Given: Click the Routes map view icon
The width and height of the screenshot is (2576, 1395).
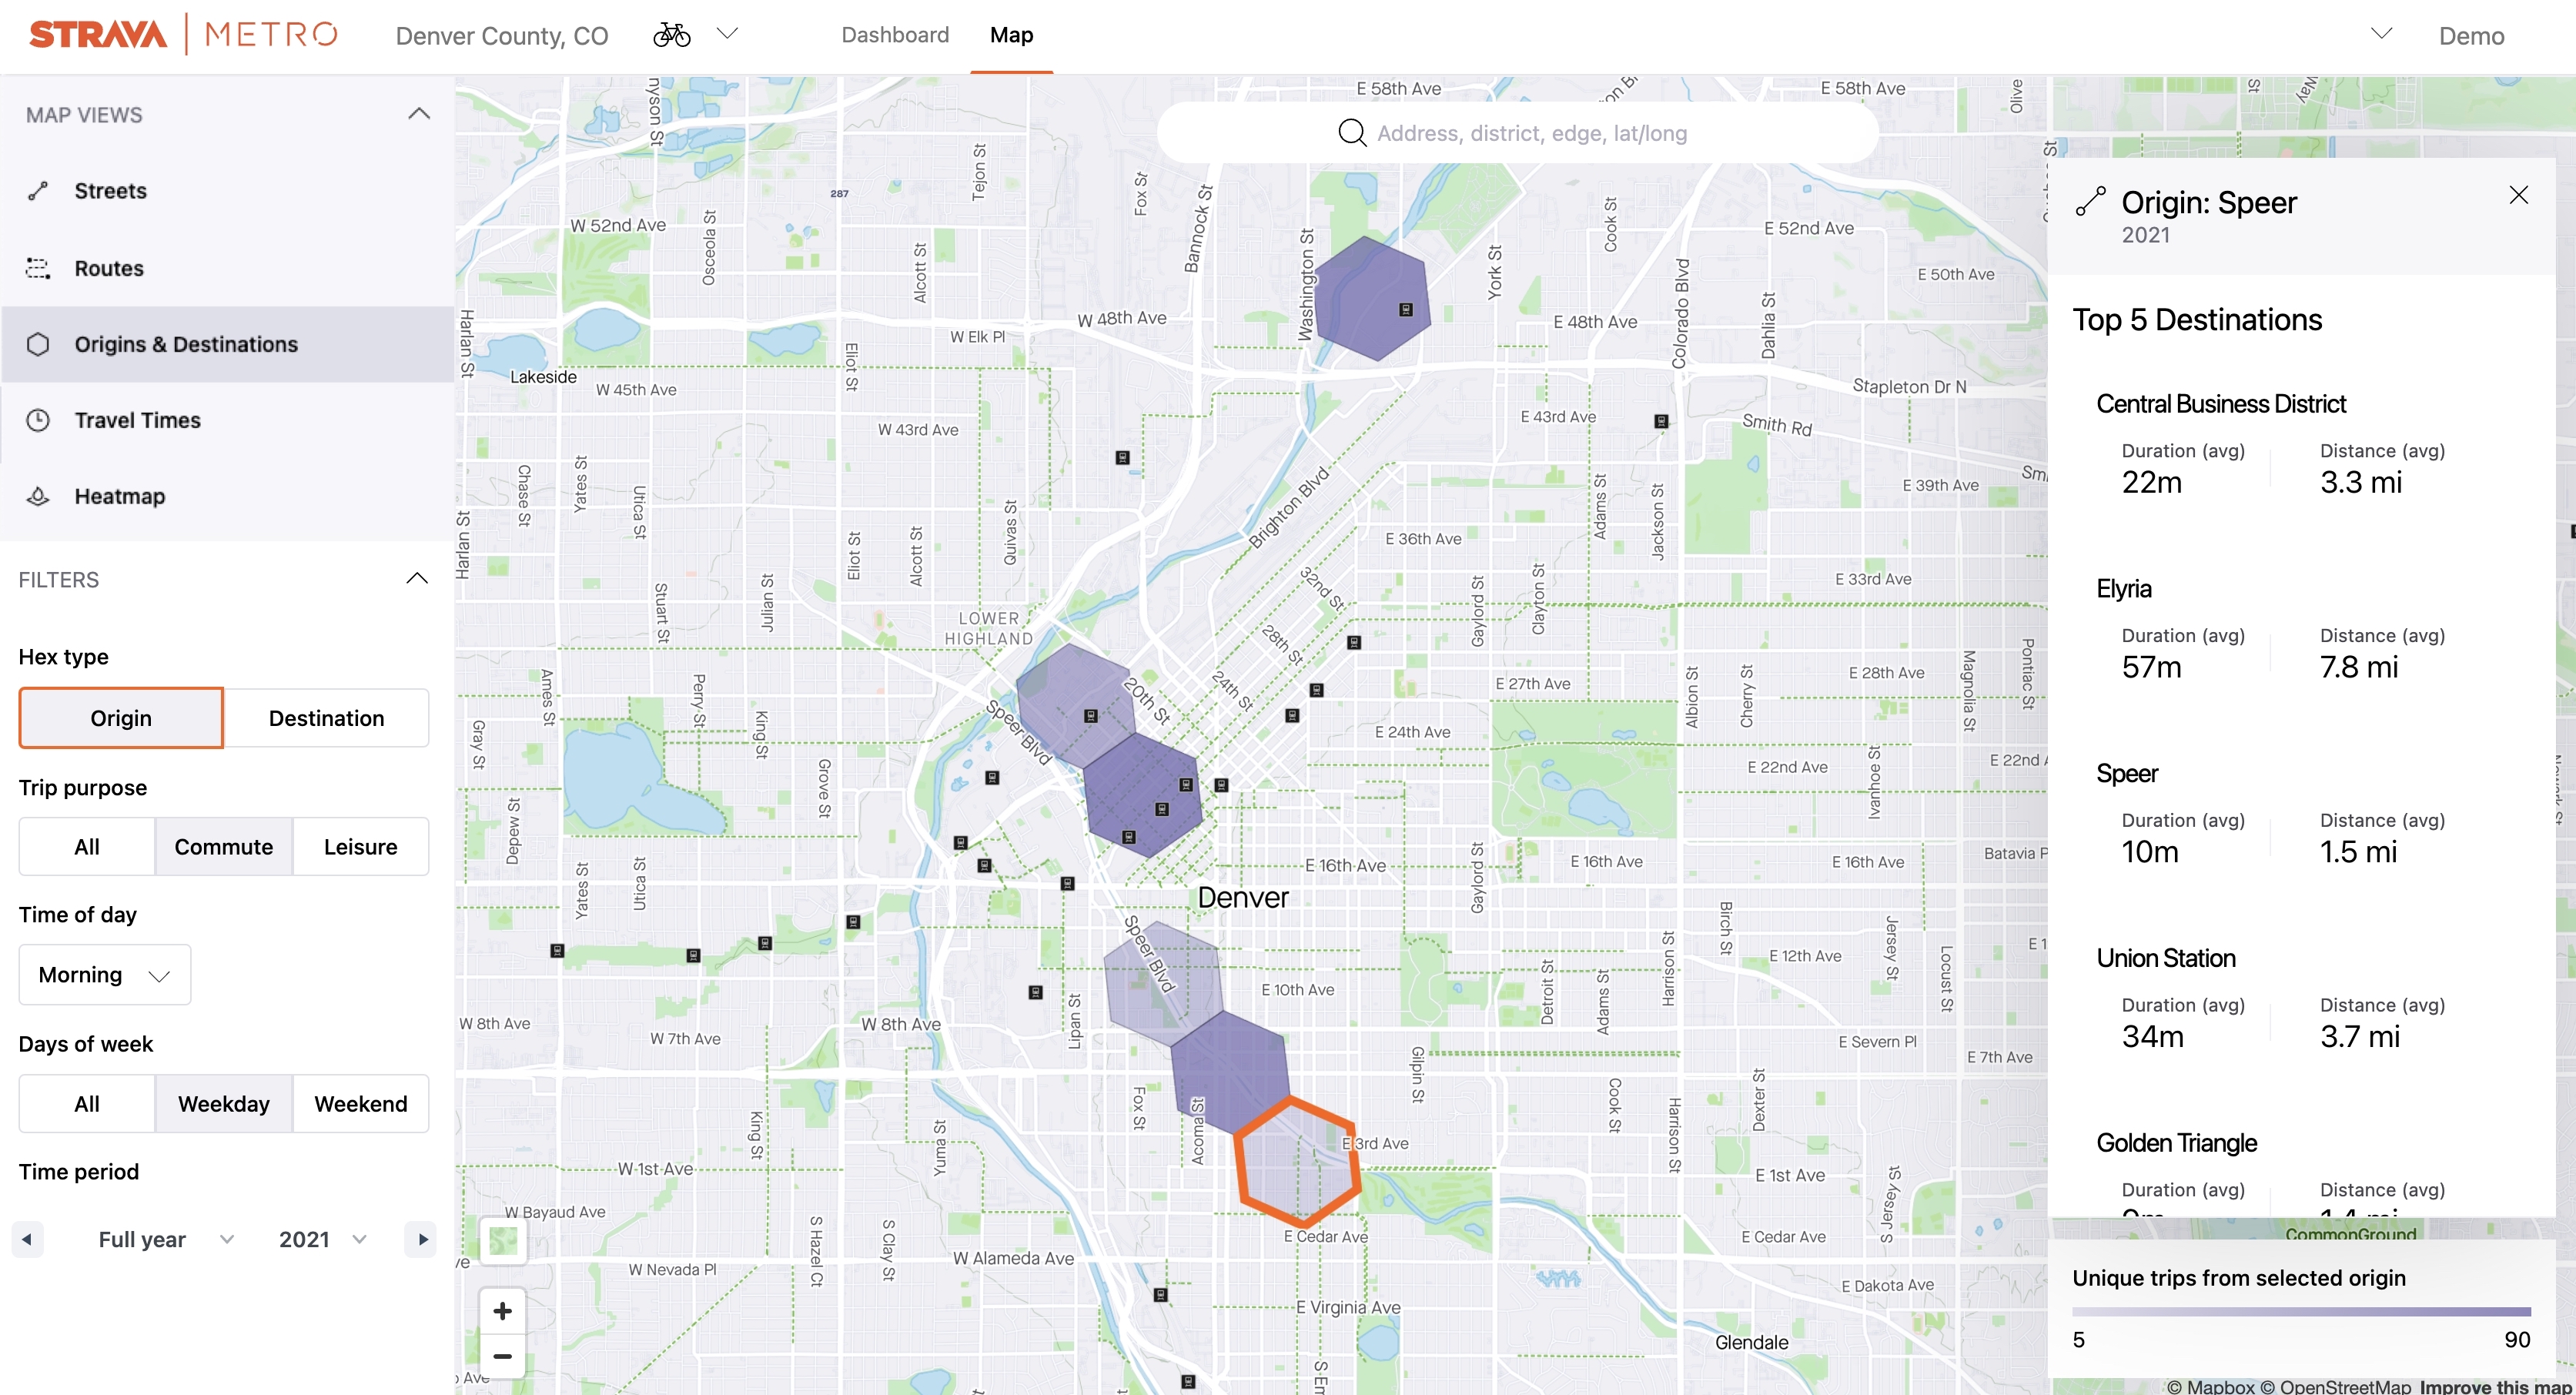Looking at the screenshot, I should (x=38, y=266).
